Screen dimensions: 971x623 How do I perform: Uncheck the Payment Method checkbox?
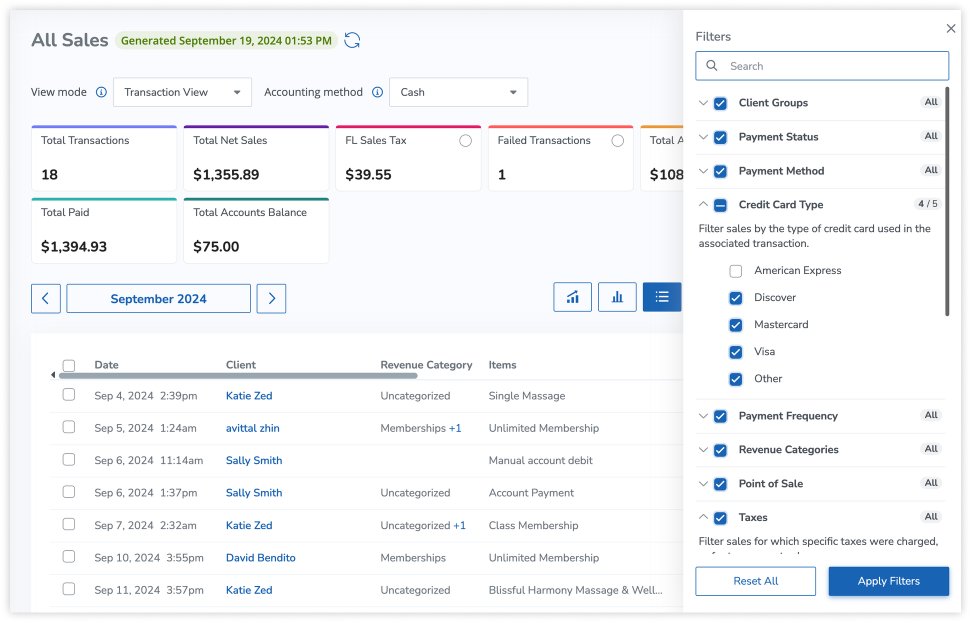pos(720,172)
